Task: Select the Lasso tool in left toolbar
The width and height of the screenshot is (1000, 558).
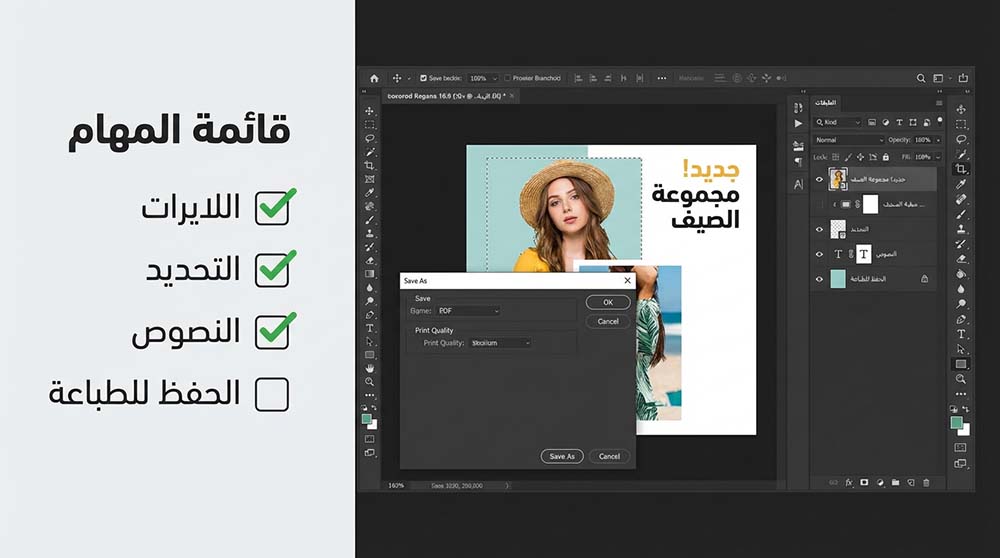Action: pyautogui.click(x=370, y=138)
